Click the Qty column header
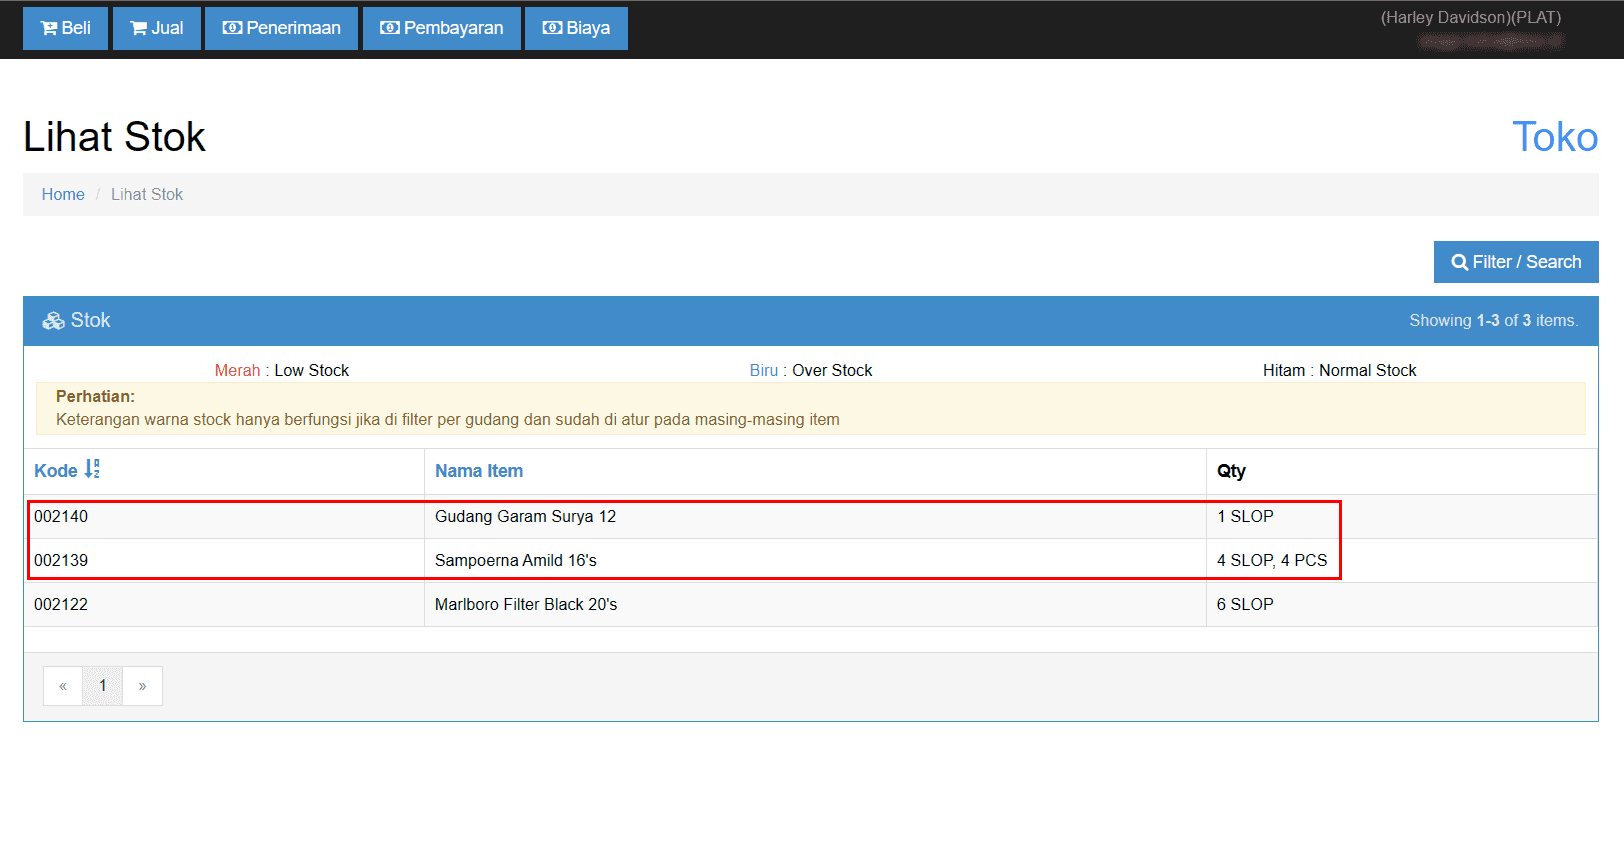Image resolution: width=1624 pixels, height=851 pixels. 1231,471
